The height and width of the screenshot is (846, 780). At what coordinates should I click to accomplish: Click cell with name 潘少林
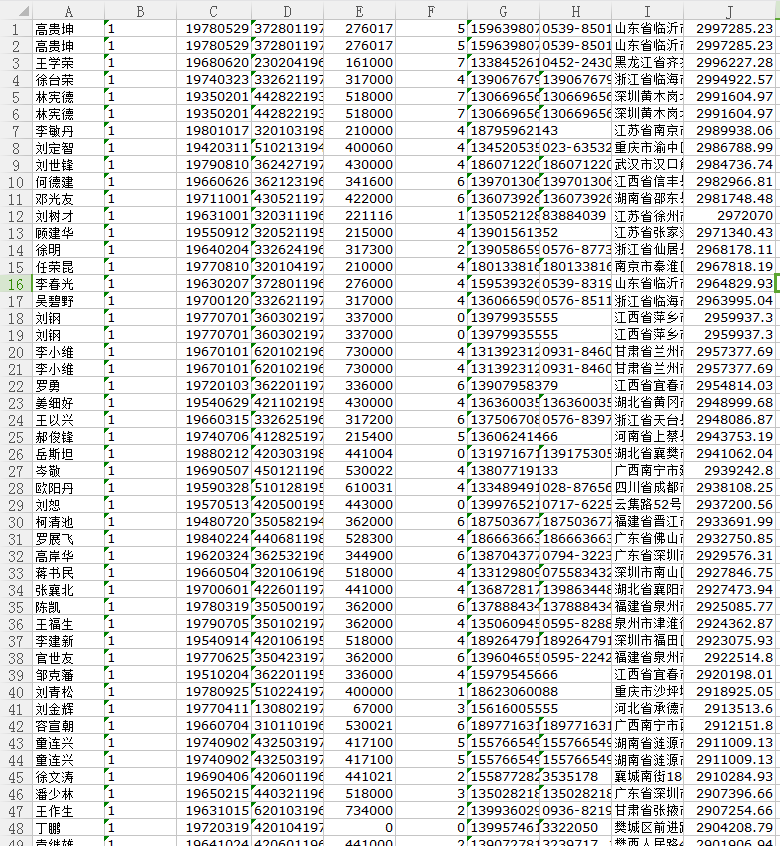click(x=68, y=794)
